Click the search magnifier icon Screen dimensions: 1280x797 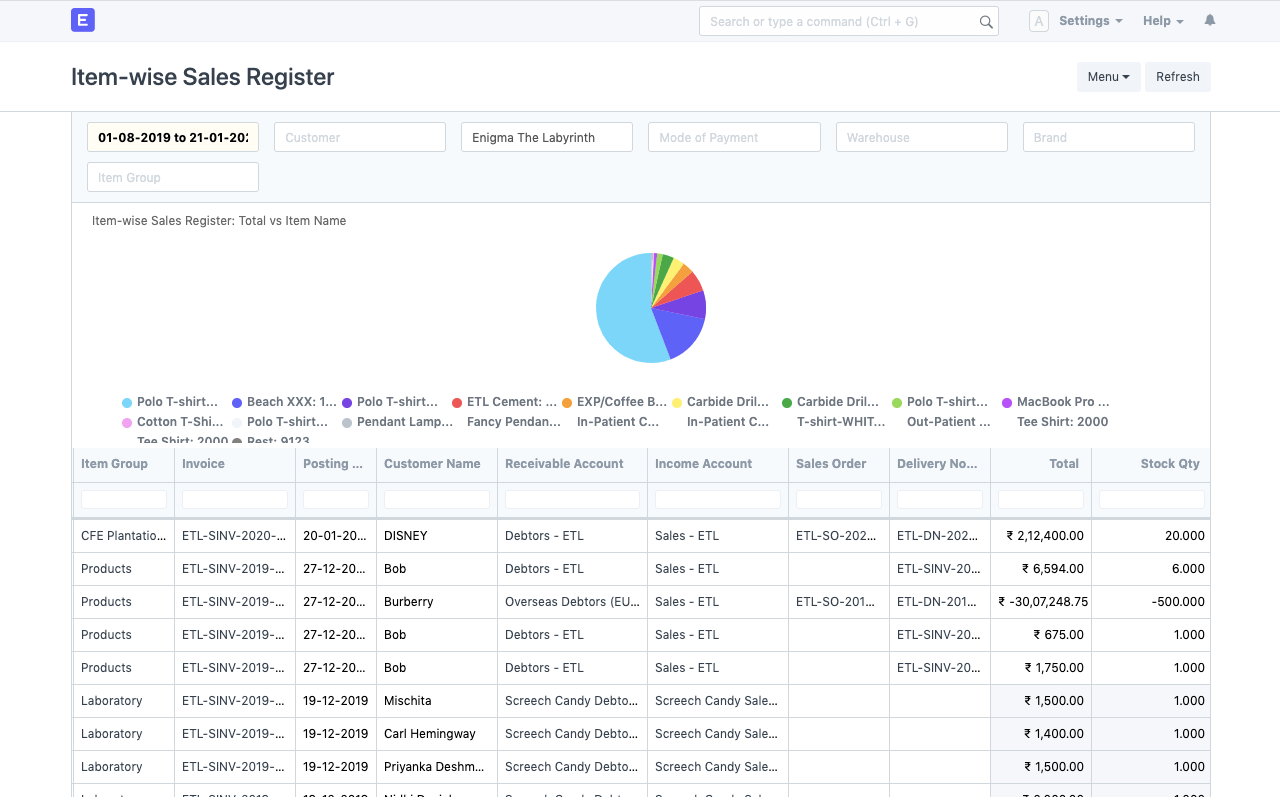[986, 22]
